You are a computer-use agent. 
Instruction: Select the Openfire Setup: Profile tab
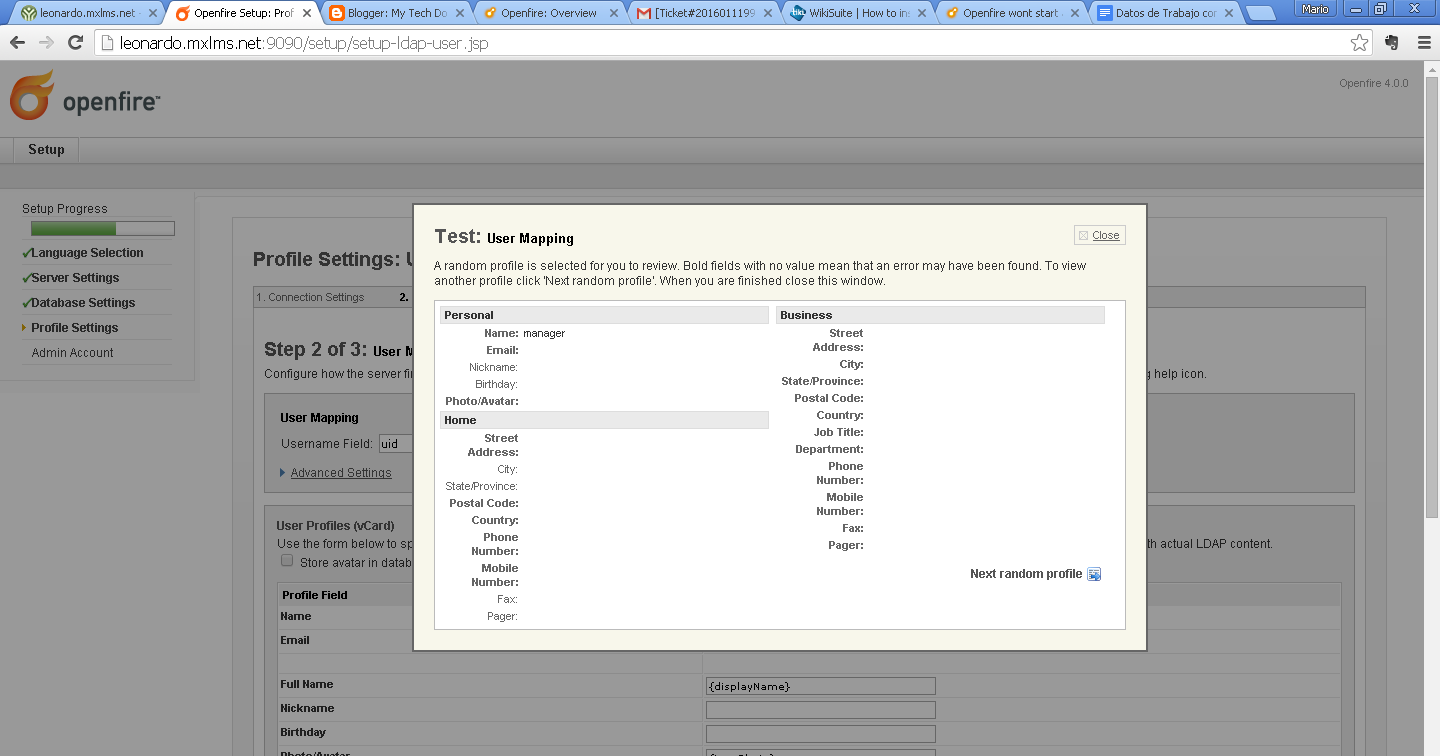241,14
